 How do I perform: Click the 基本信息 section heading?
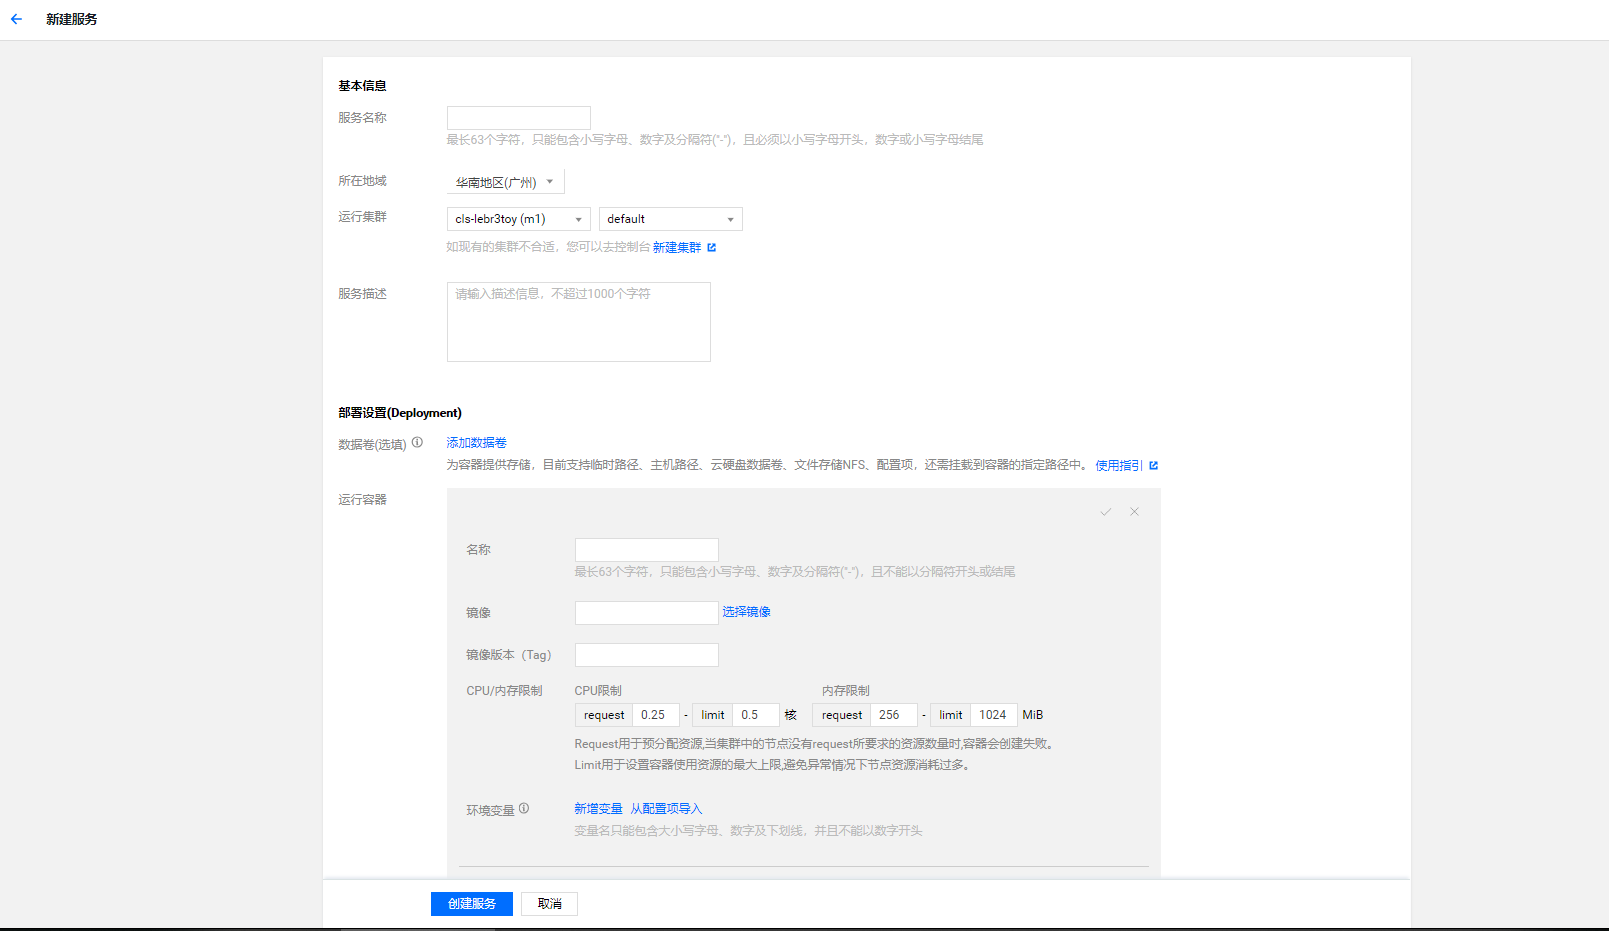pyautogui.click(x=362, y=86)
